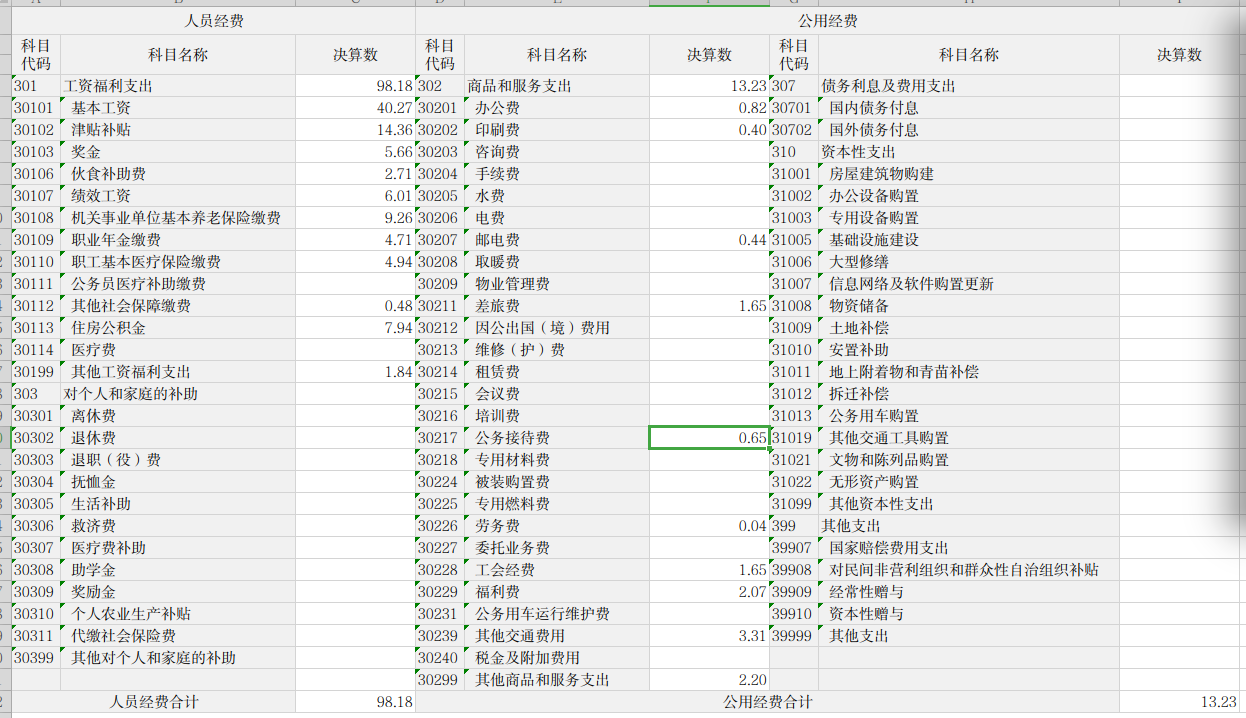
Task: Select the 办公设备购置 cell
Action: [968, 196]
